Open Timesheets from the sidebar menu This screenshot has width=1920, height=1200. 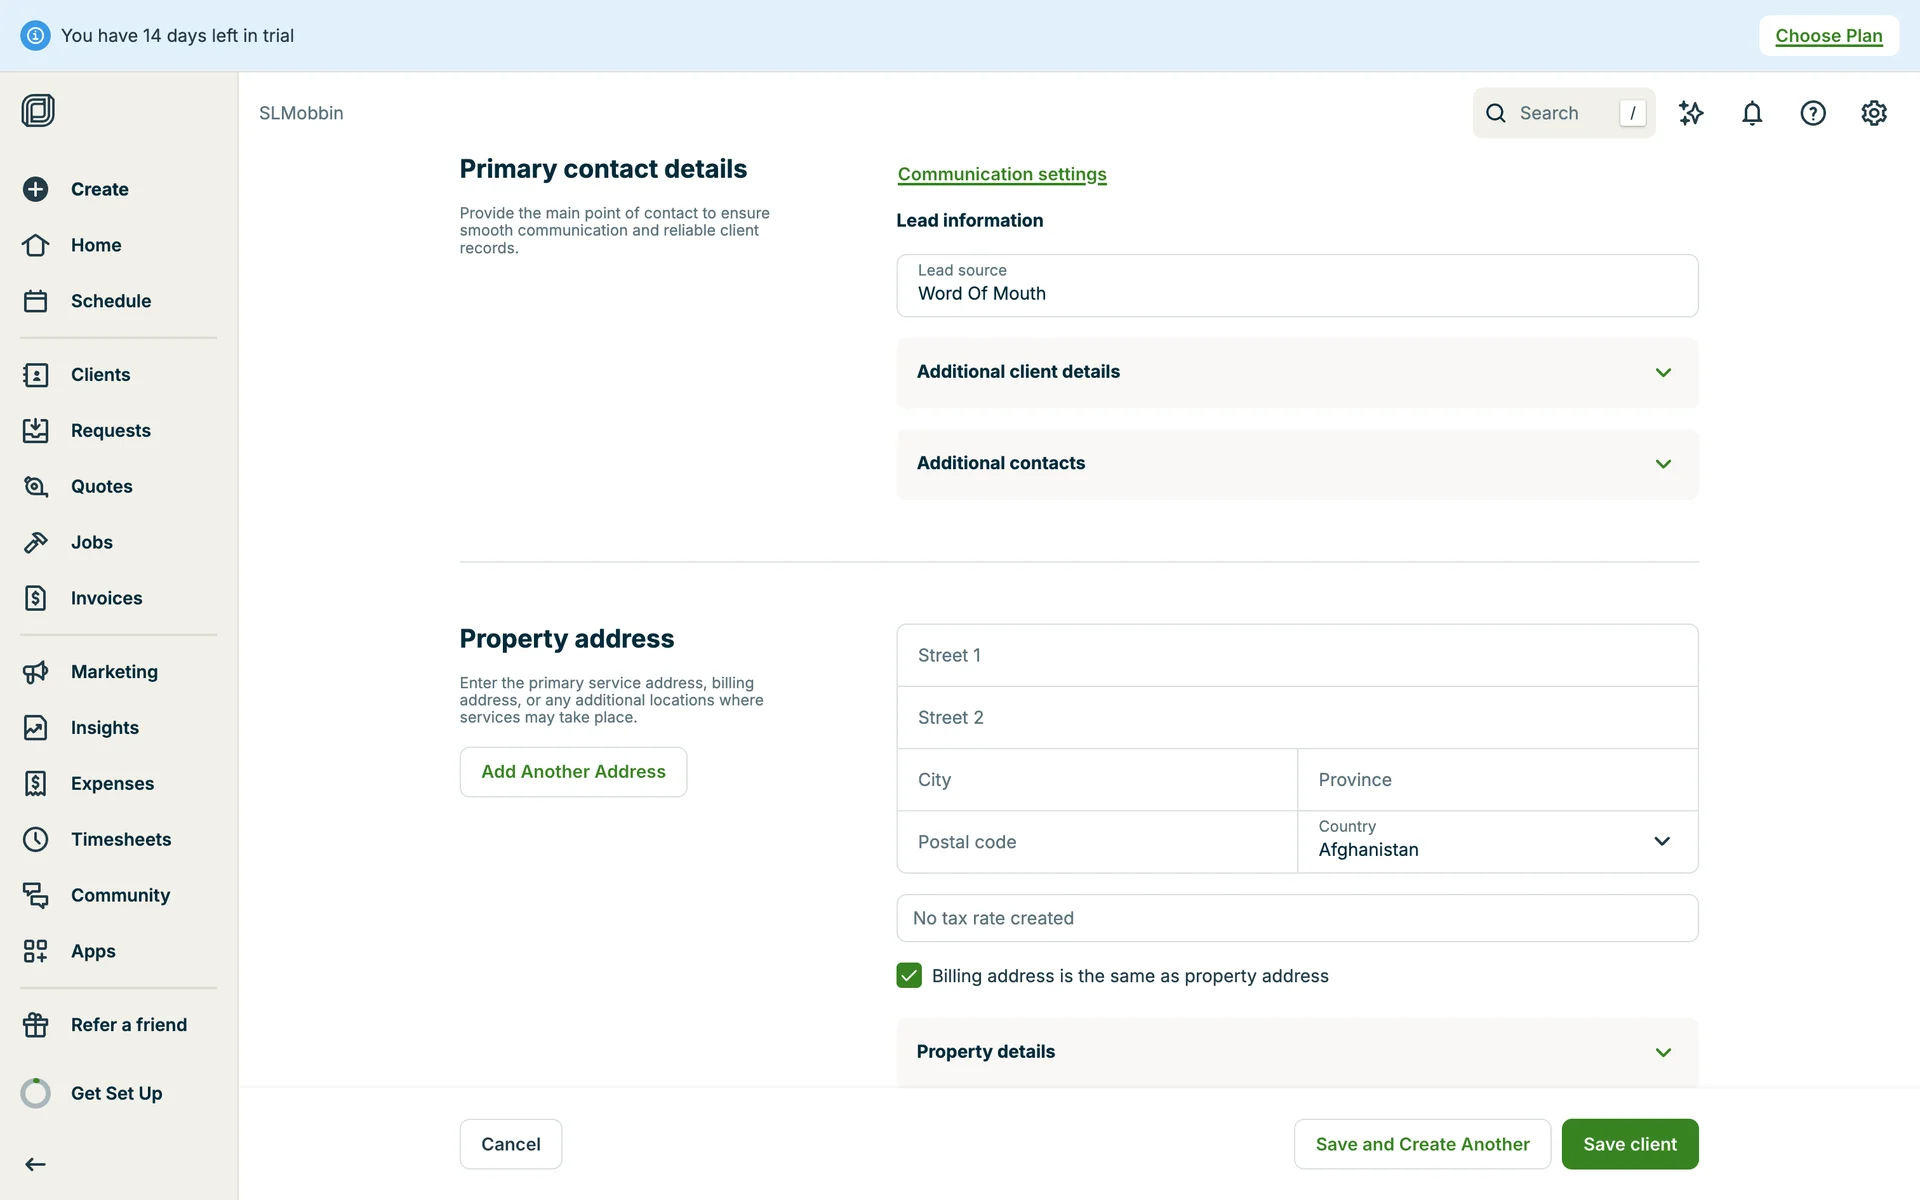[120, 839]
